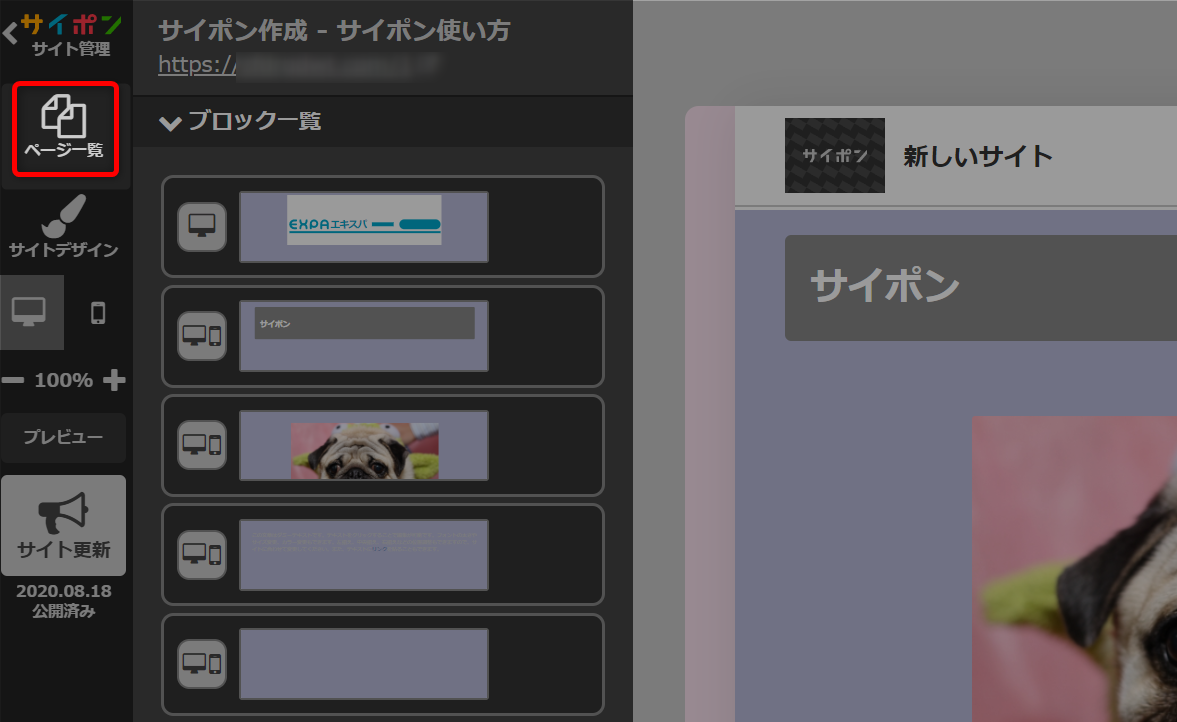This screenshot has height=722, width=1177.
Task: Toggle the device icon on the text paragraph block
Action: 202,555
